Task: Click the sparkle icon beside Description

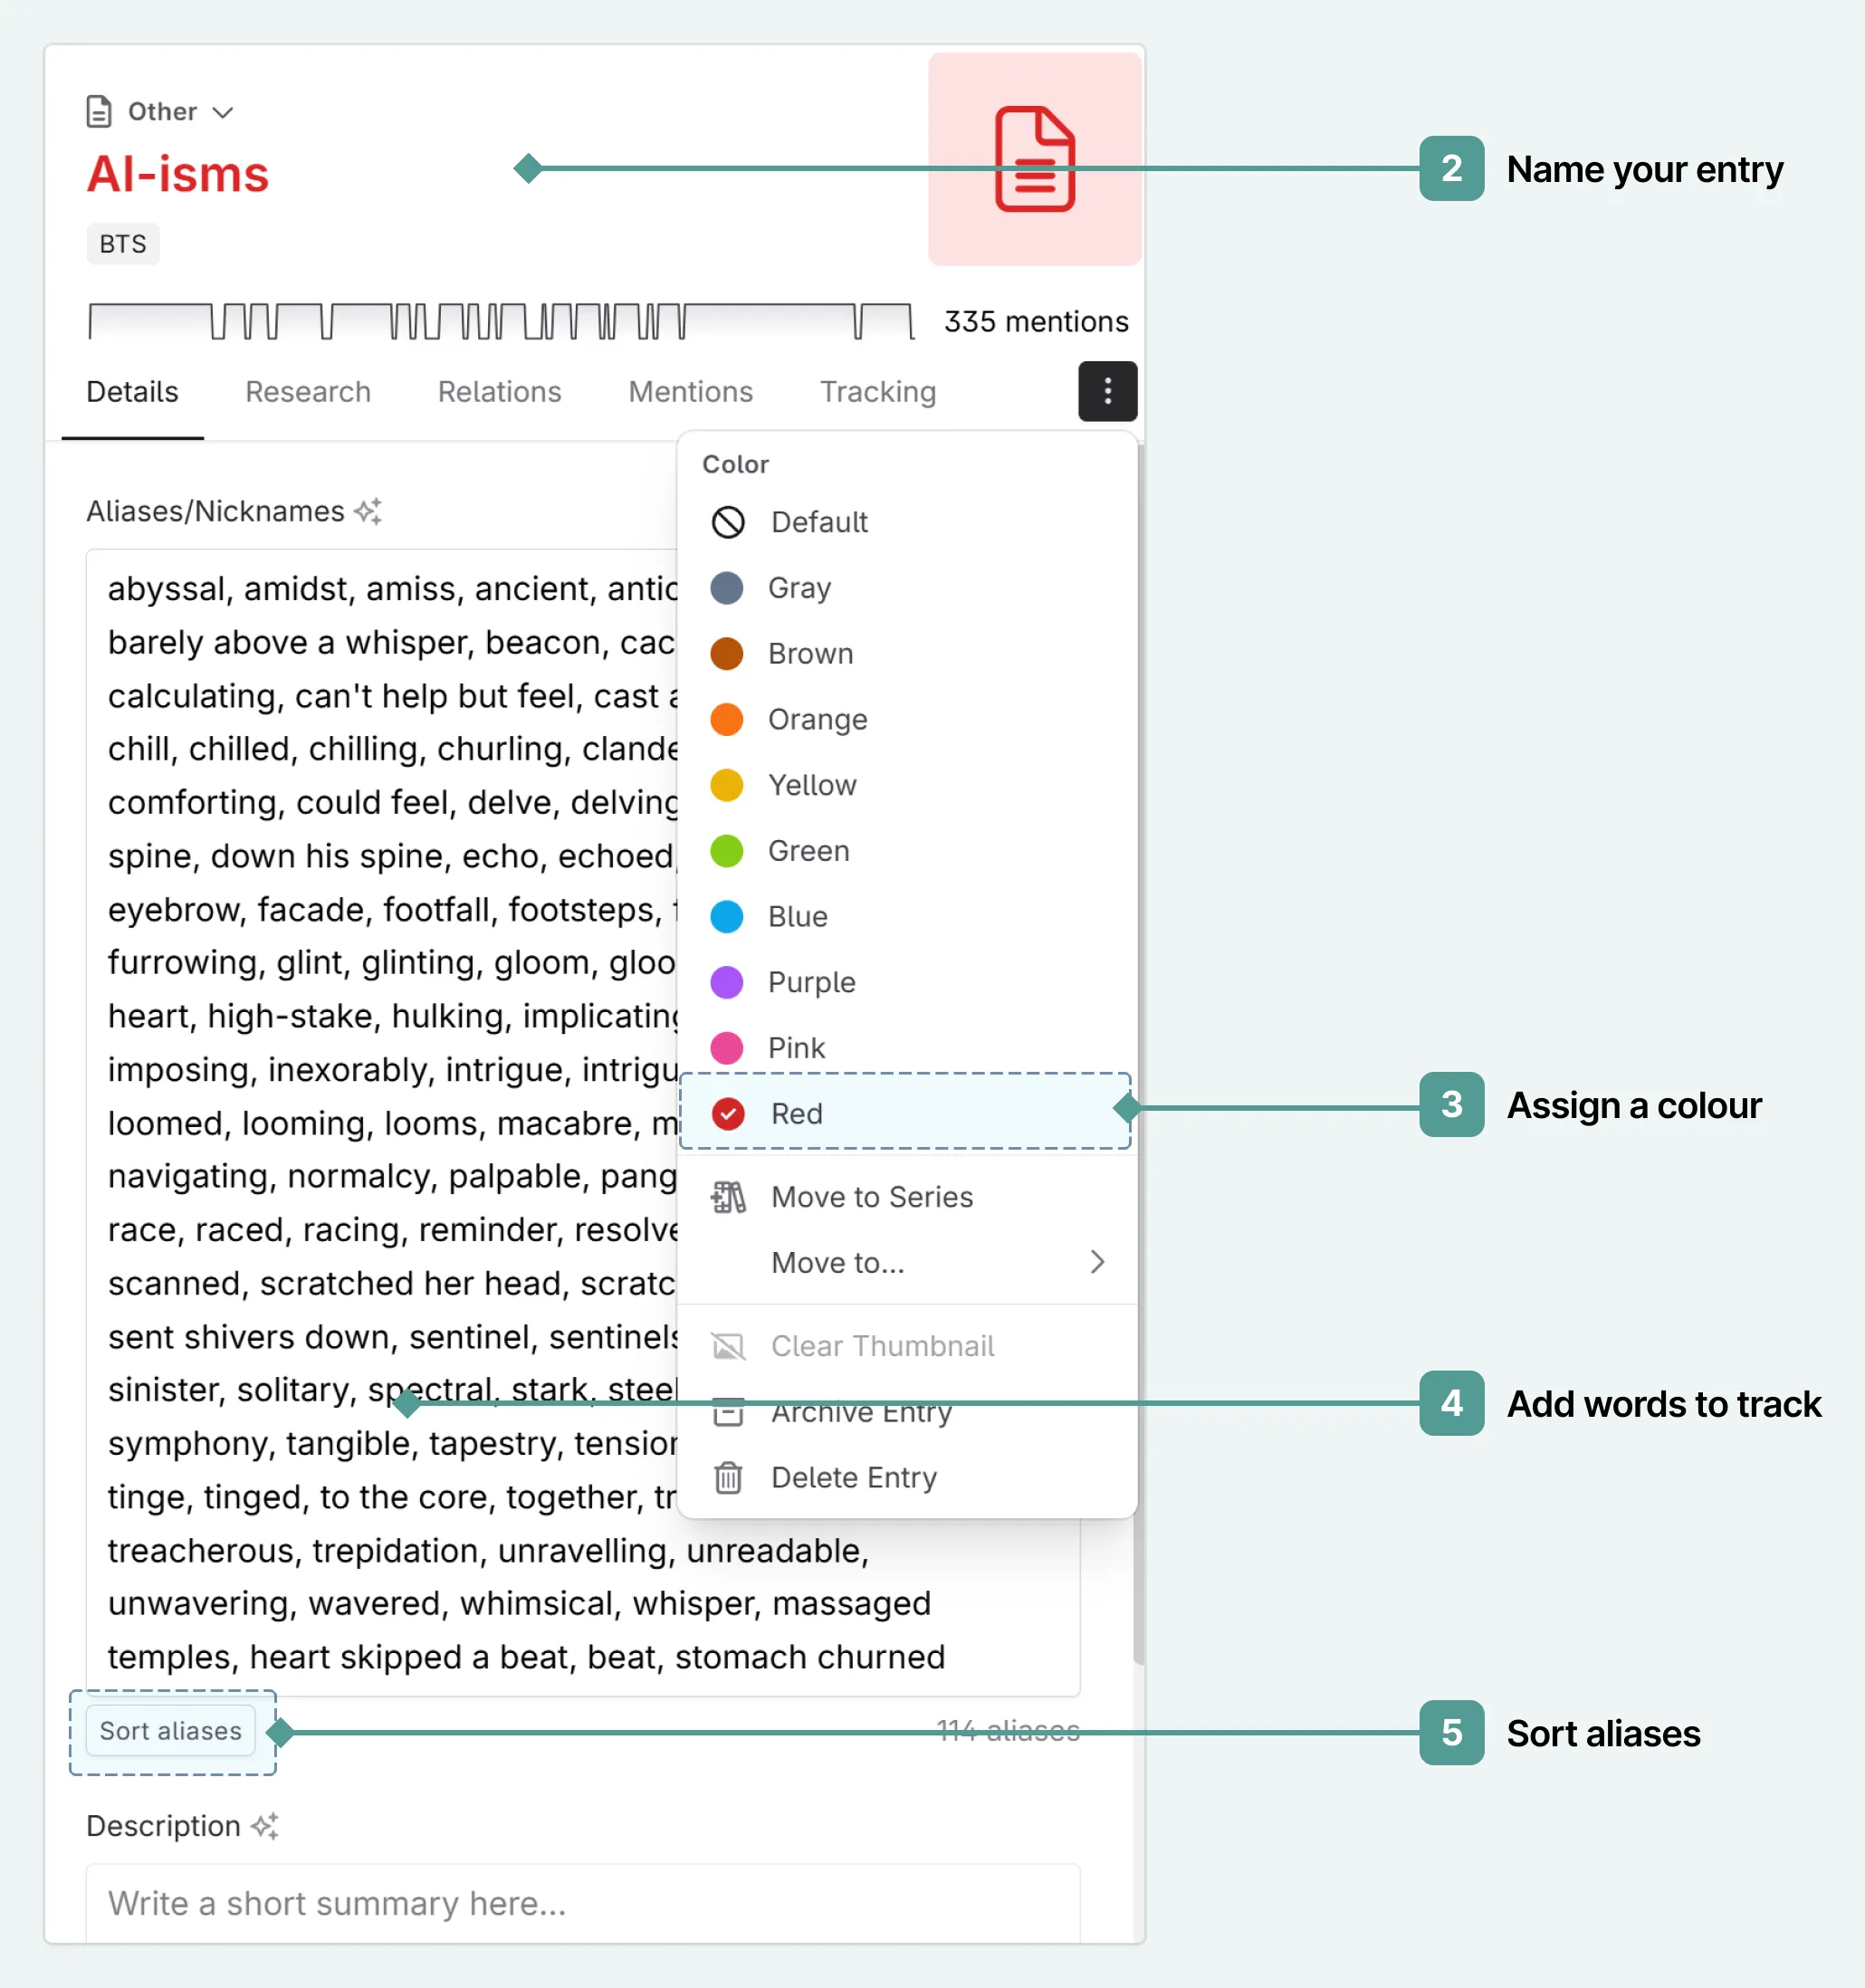Action: [265, 1826]
